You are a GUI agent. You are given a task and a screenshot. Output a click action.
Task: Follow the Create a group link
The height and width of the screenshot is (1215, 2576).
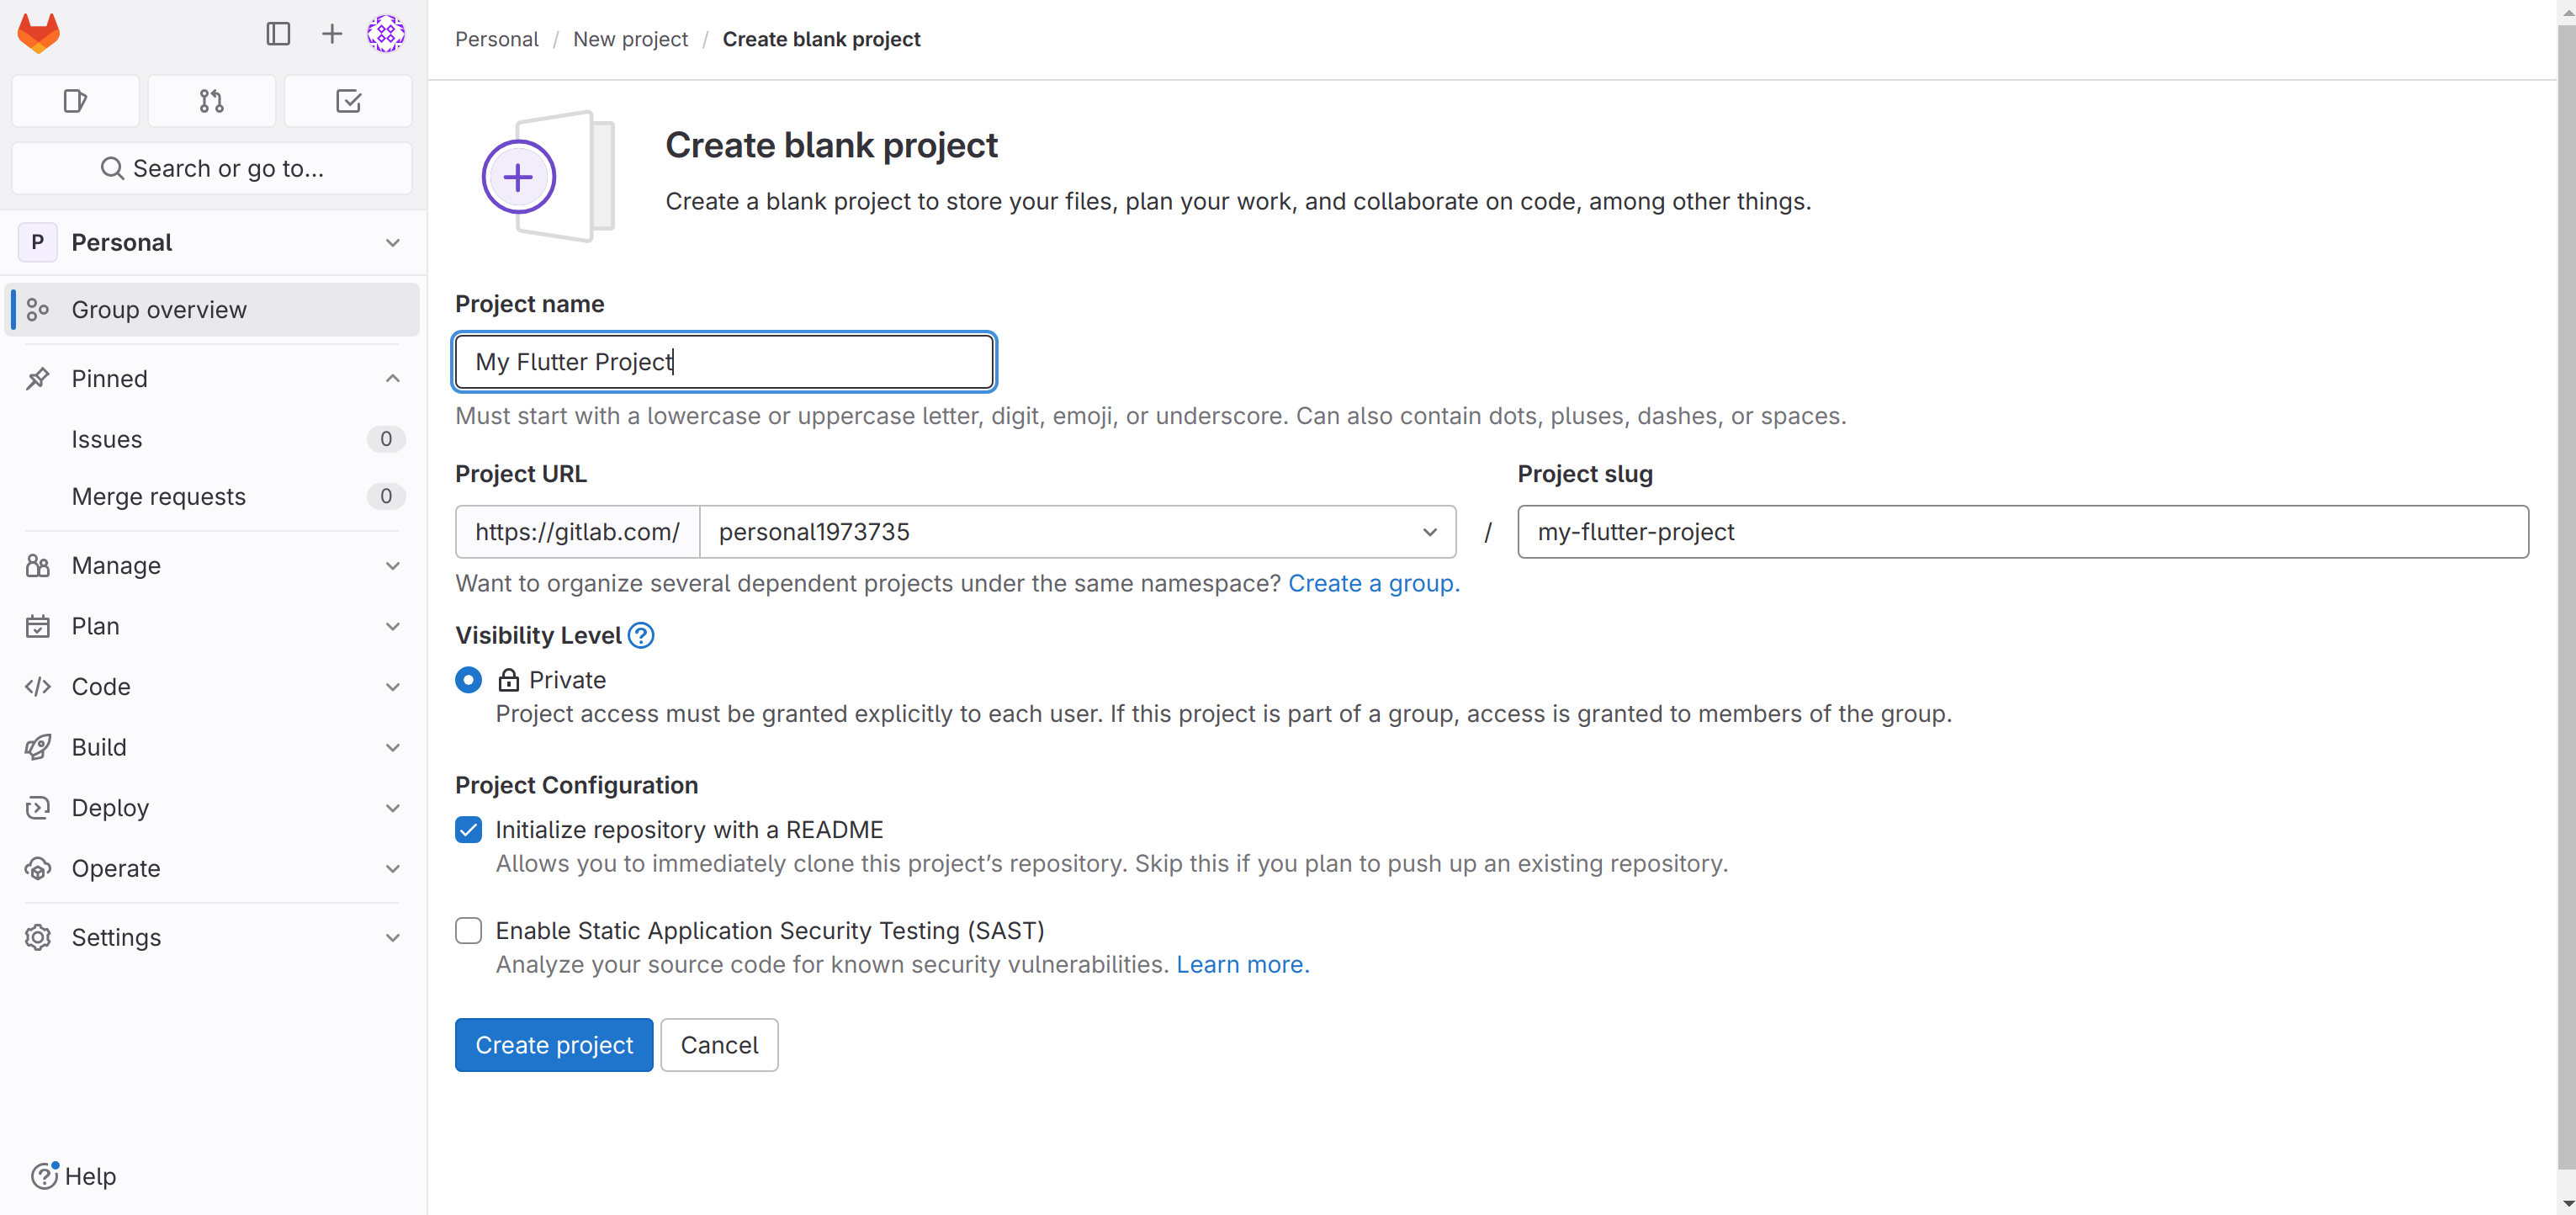click(1374, 584)
